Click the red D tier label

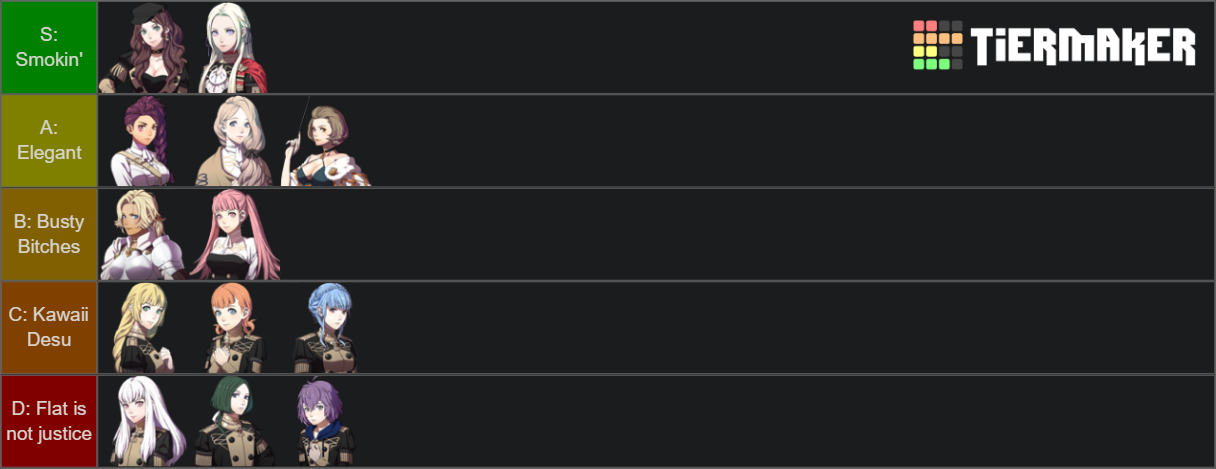(x=48, y=421)
